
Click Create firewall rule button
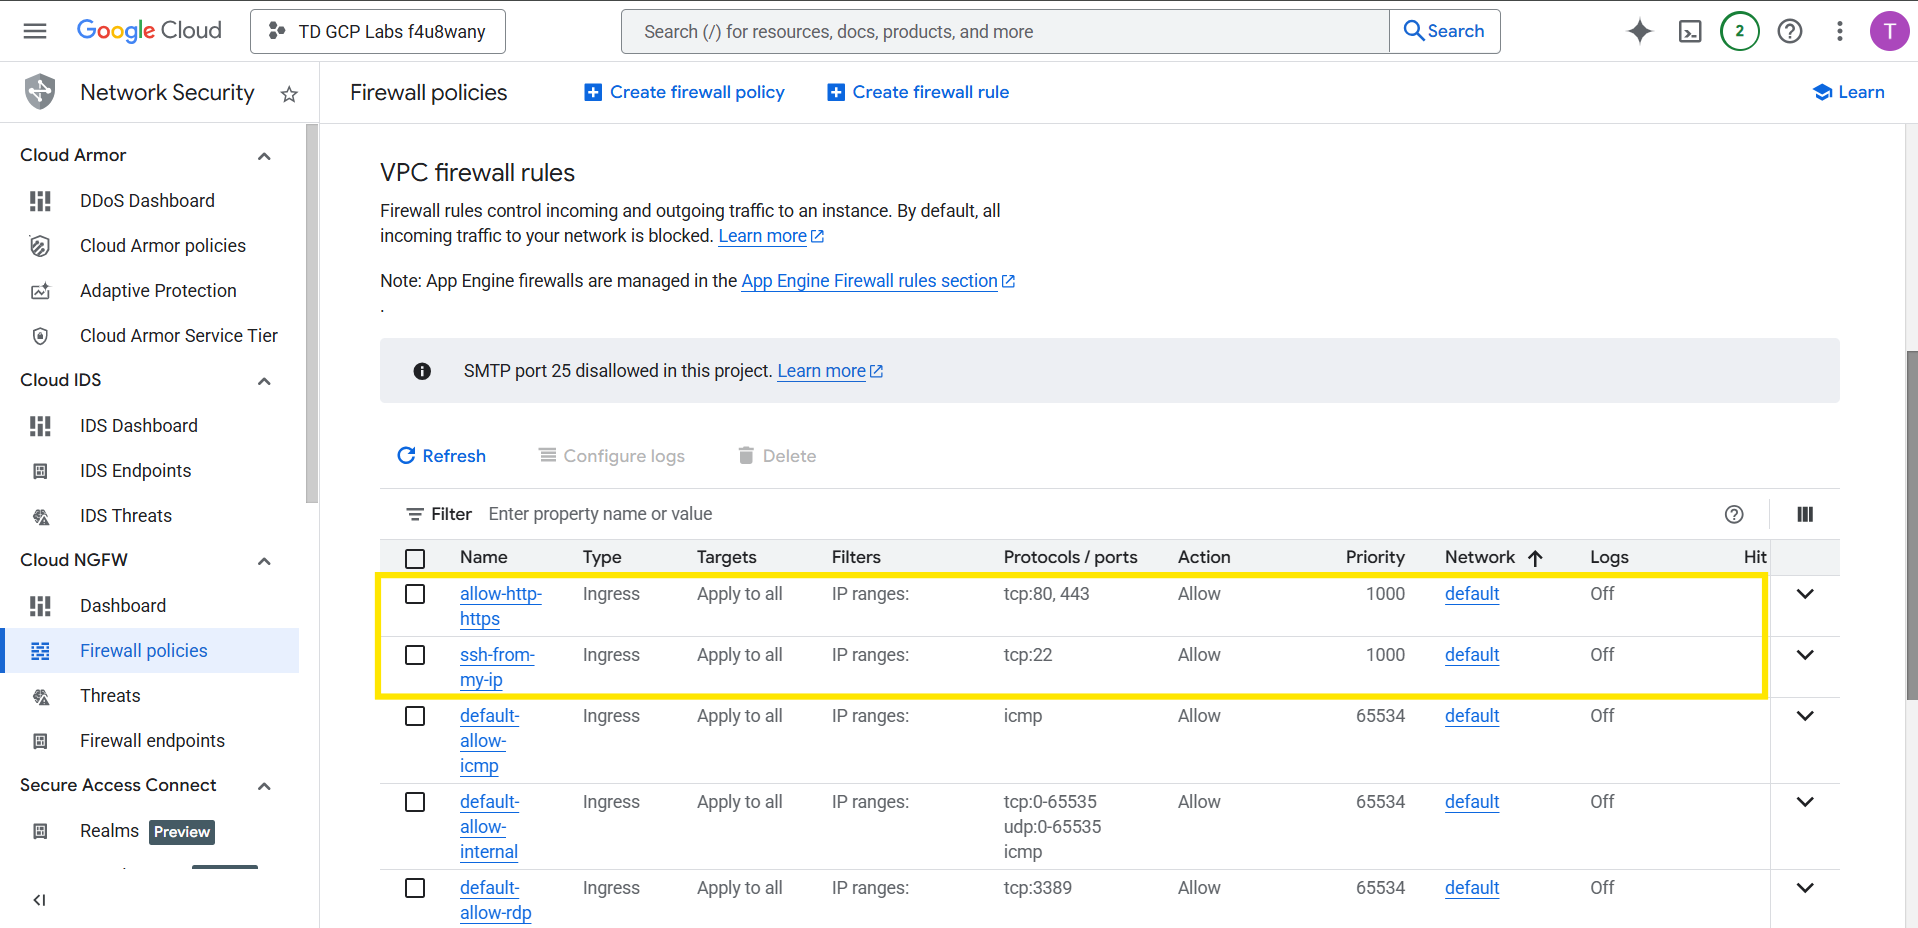coord(918,92)
